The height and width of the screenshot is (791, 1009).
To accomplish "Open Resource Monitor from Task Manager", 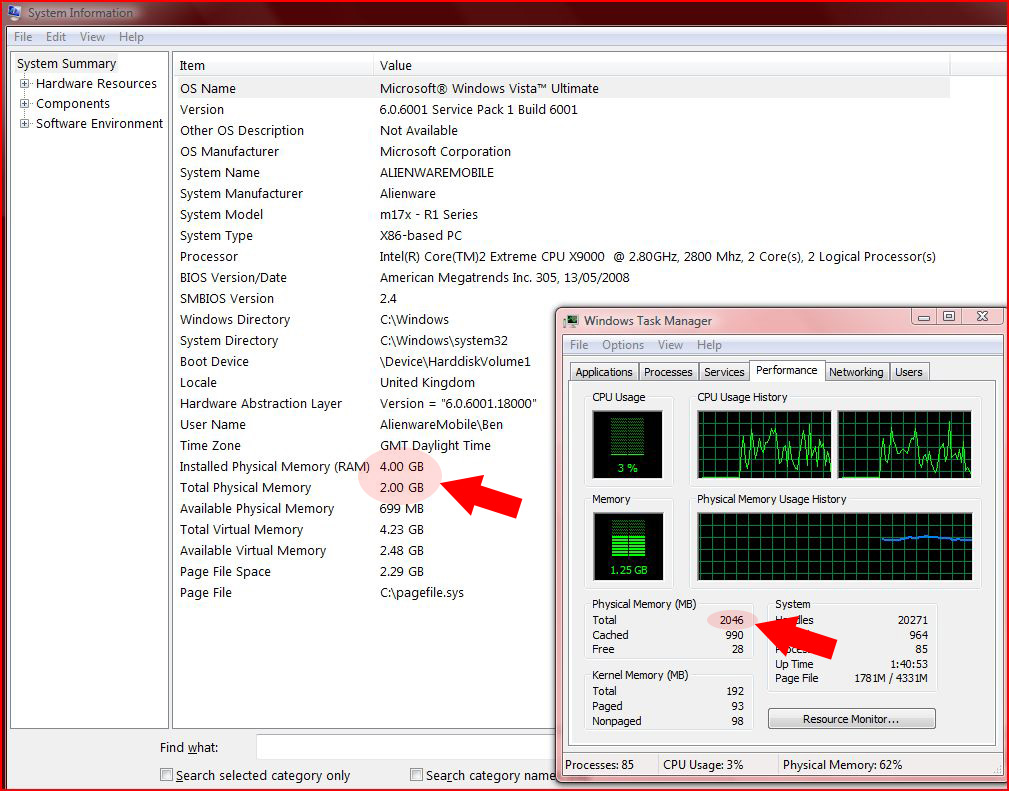I will [x=851, y=719].
